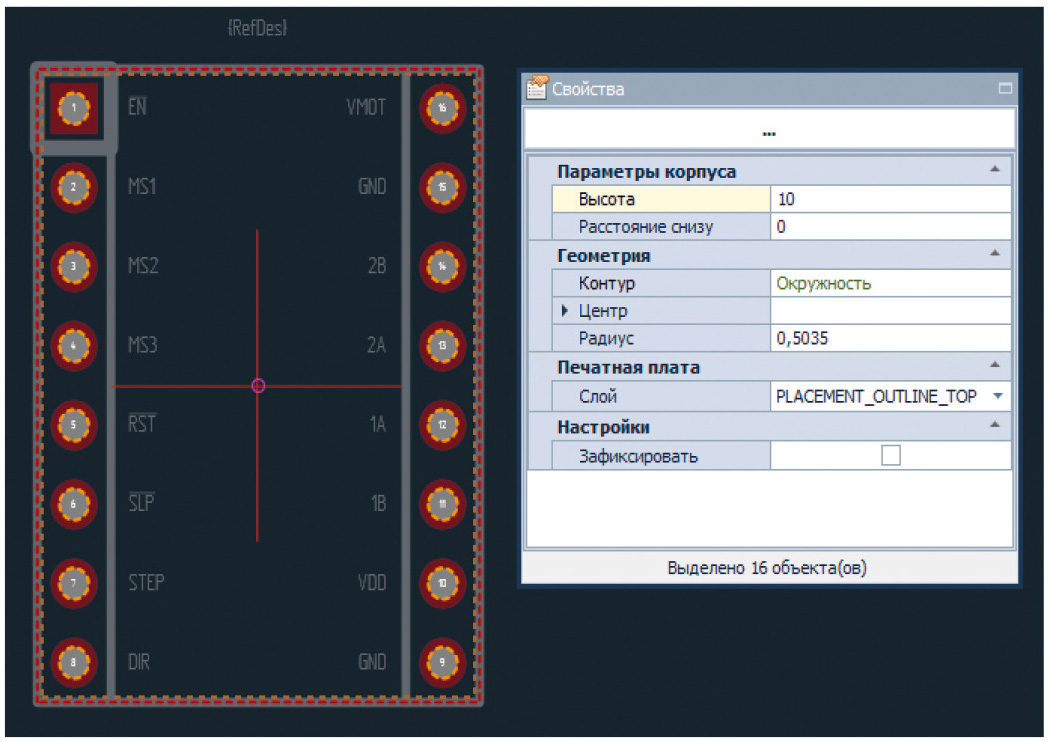Image resolution: width=1049 pixels, height=742 pixels.
Task: Open the Слой layer dropdown
Action: click(x=997, y=396)
